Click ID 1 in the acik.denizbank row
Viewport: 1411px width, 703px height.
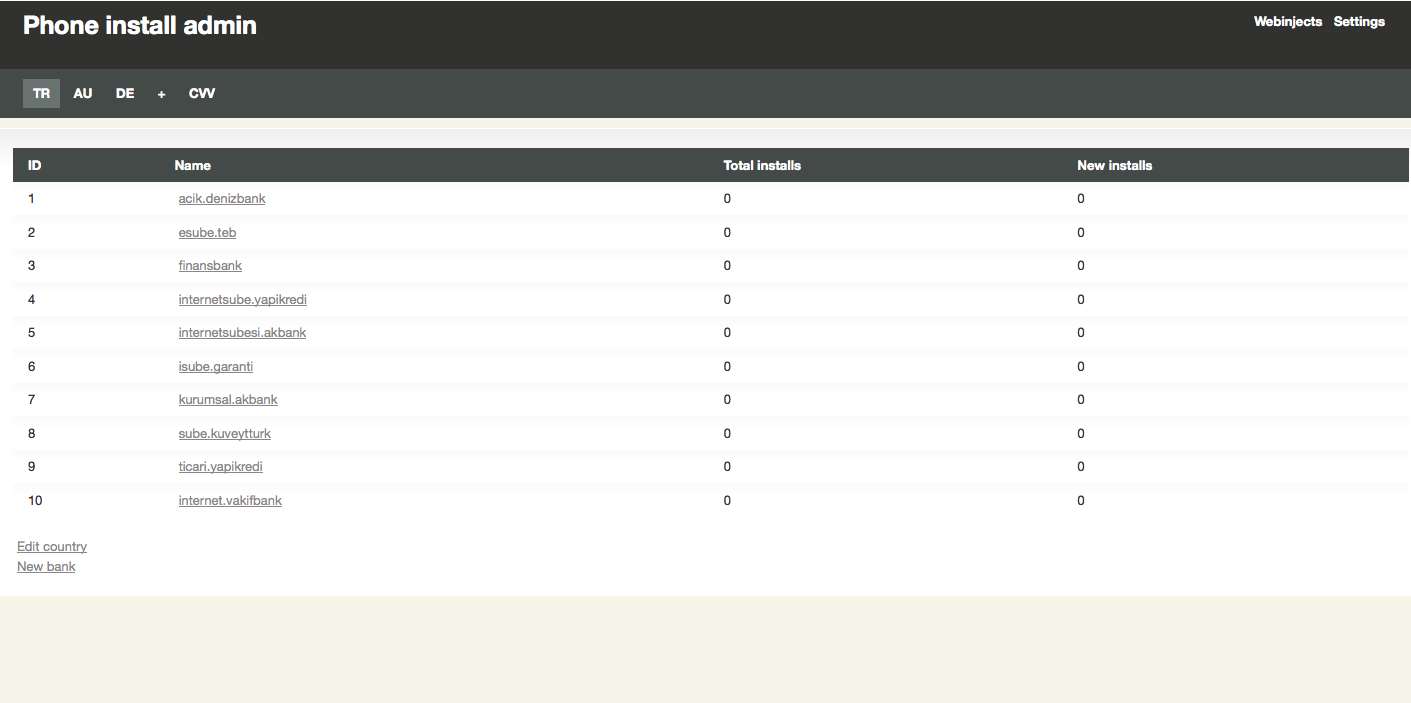pos(31,199)
